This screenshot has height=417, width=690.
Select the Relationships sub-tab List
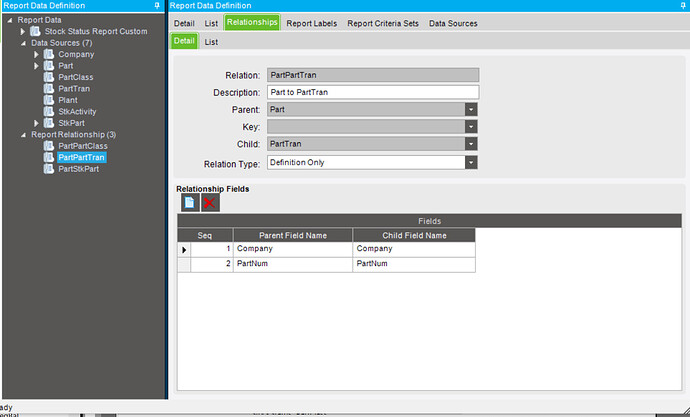pyautogui.click(x=211, y=42)
